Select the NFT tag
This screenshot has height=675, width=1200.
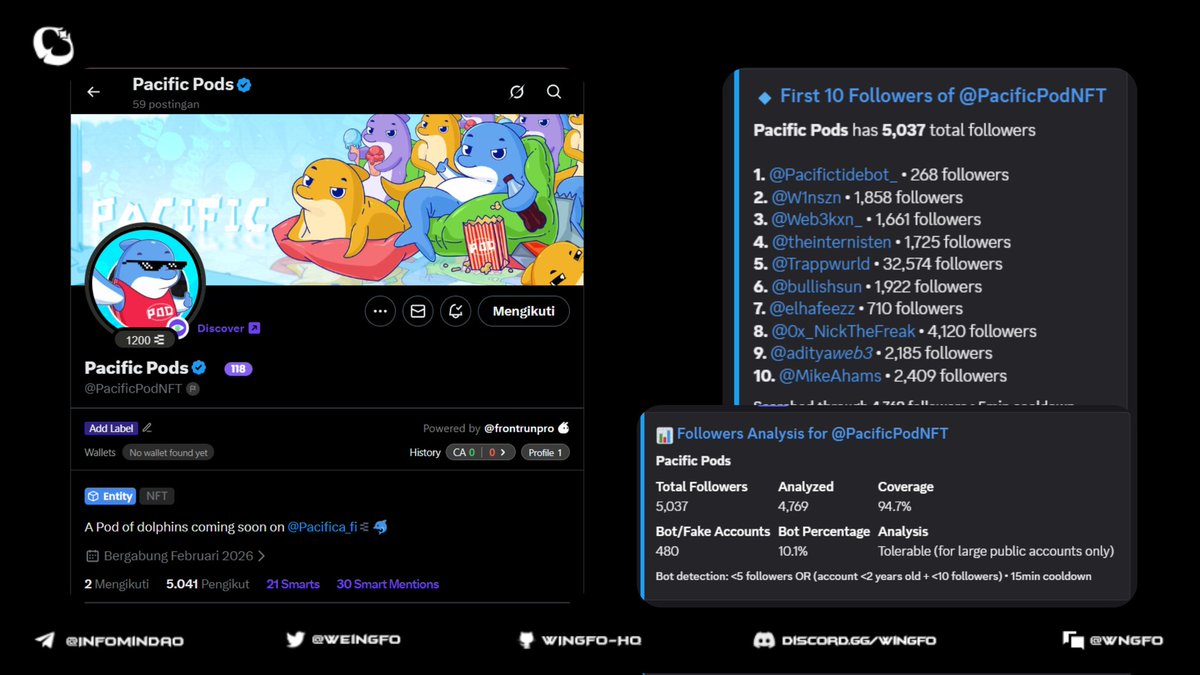(x=157, y=496)
